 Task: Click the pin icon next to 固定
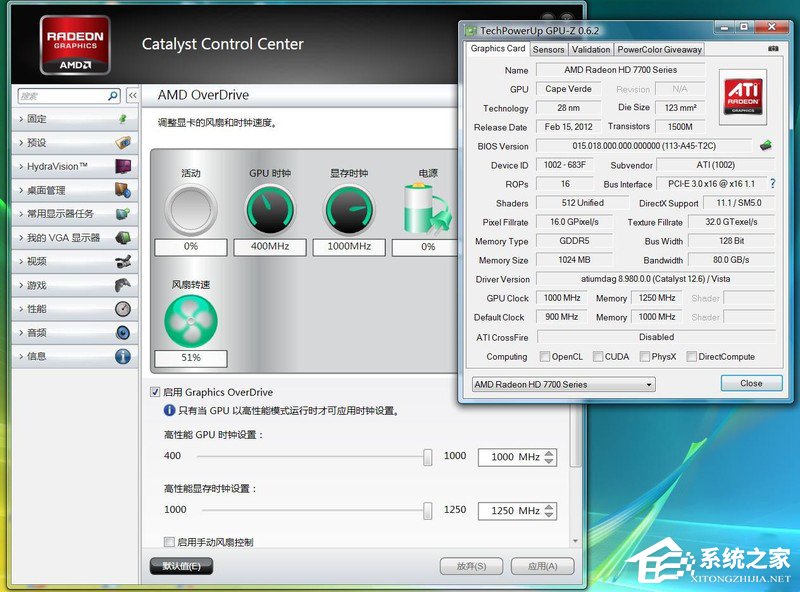tap(123, 118)
